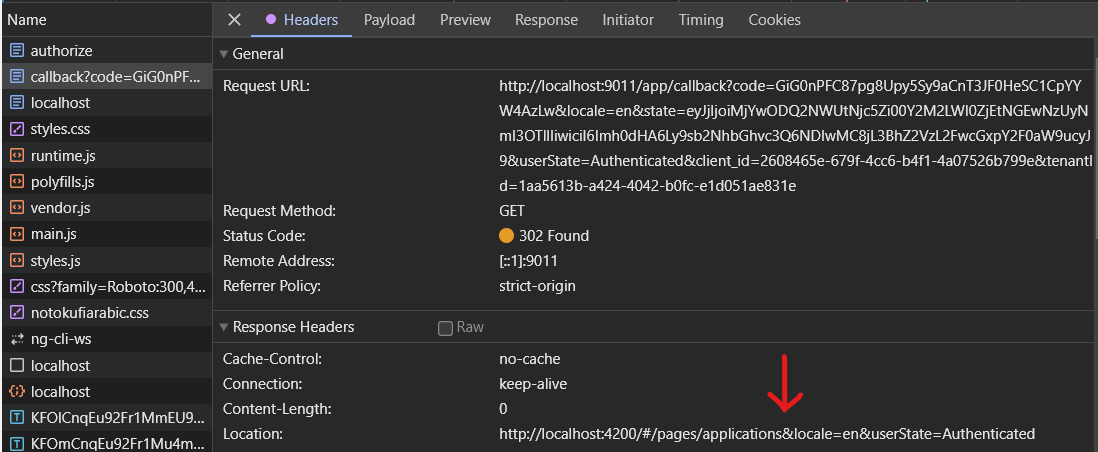This screenshot has height=452, width=1098.
Task: Click the ng-cli-ws websocket request
Action: pyautogui.click(x=106, y=339)
